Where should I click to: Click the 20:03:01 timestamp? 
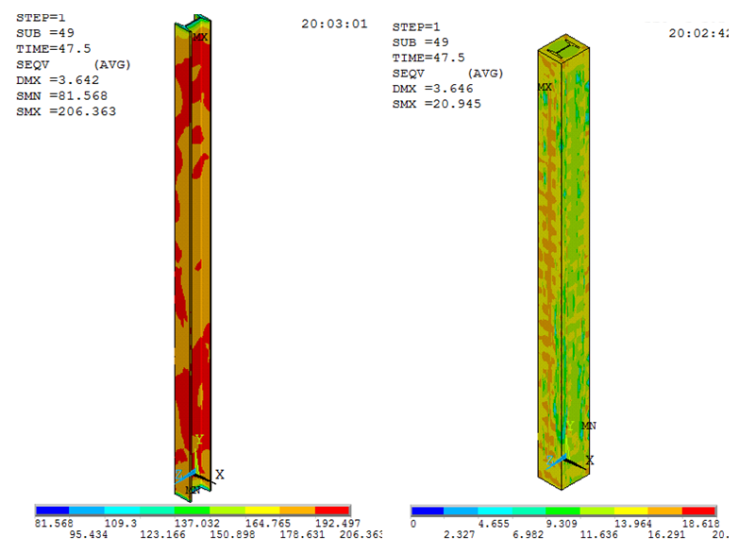pyautogui.click(x=334, y=23)
